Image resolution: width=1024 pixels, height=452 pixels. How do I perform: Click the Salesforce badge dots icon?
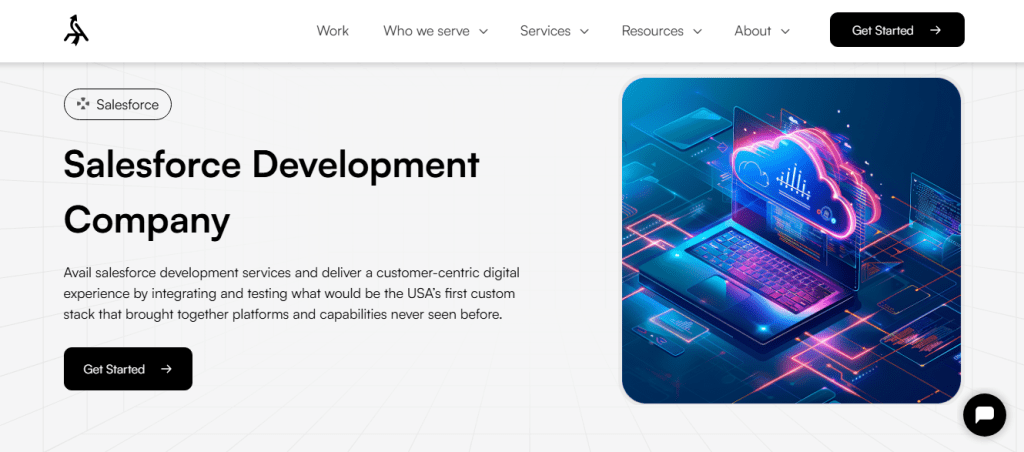pyautogui.click(x=83, y=105)
